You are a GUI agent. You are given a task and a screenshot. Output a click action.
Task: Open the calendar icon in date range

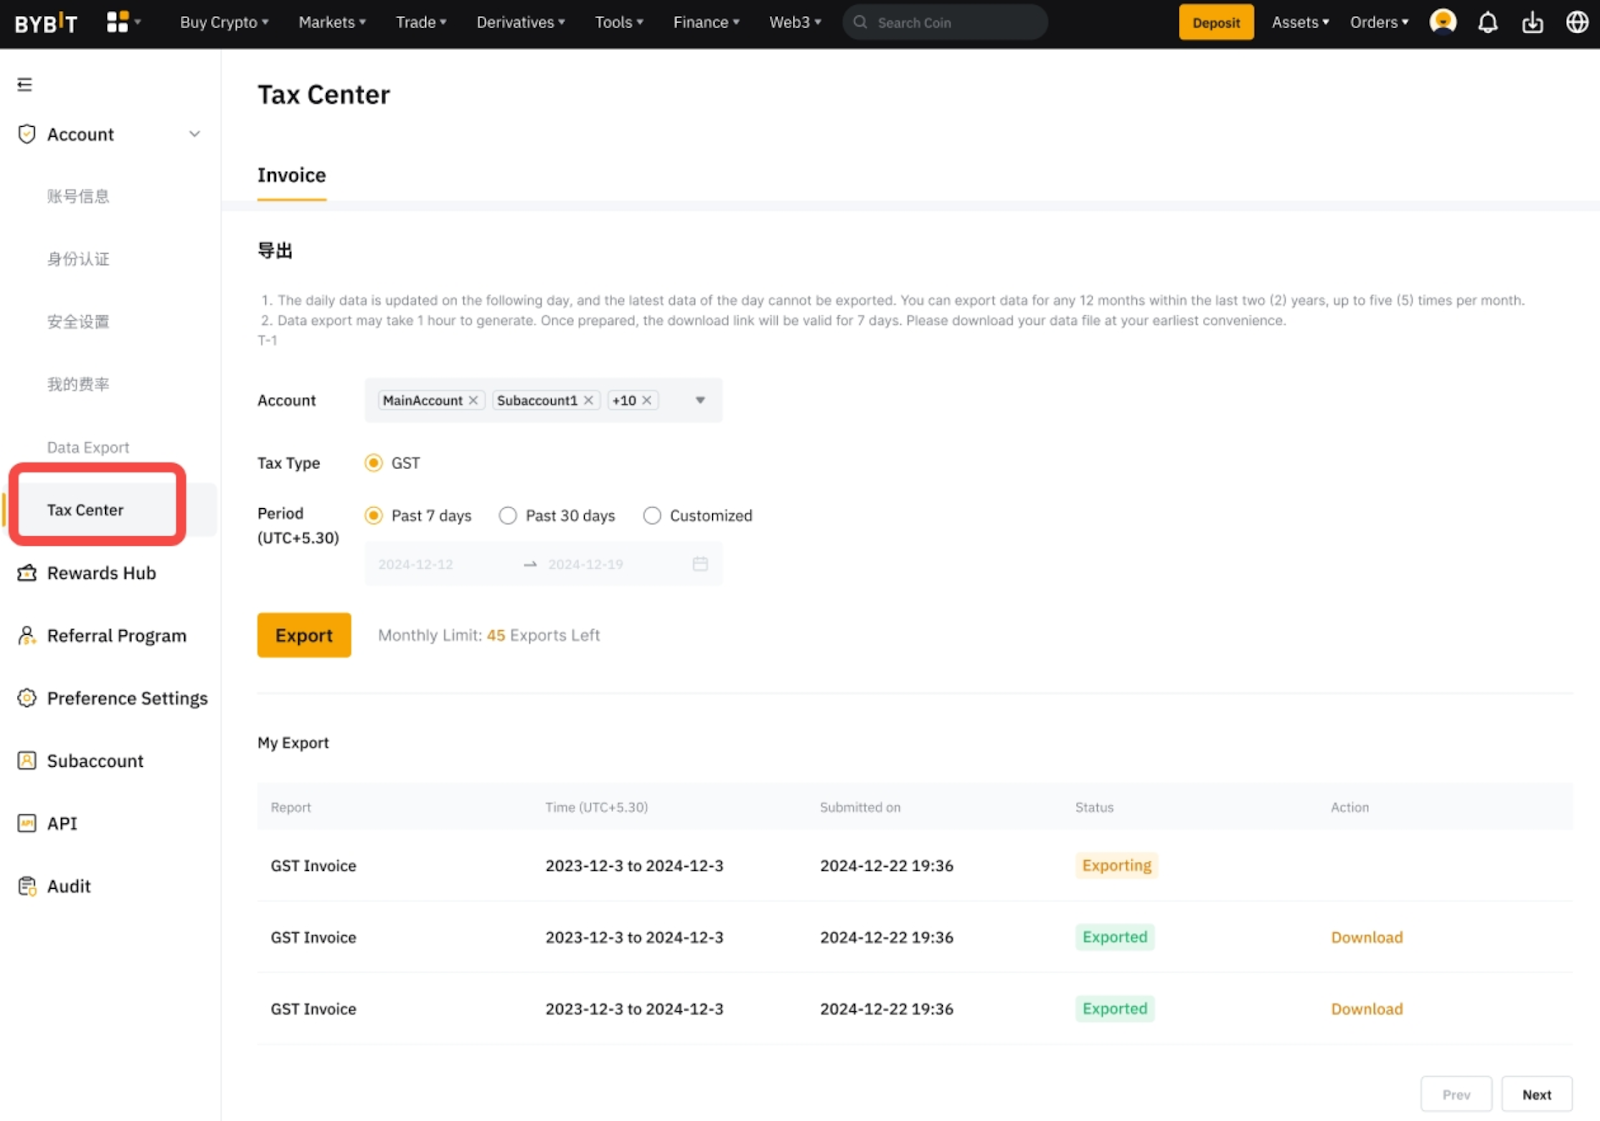click(x=700, y=564)
